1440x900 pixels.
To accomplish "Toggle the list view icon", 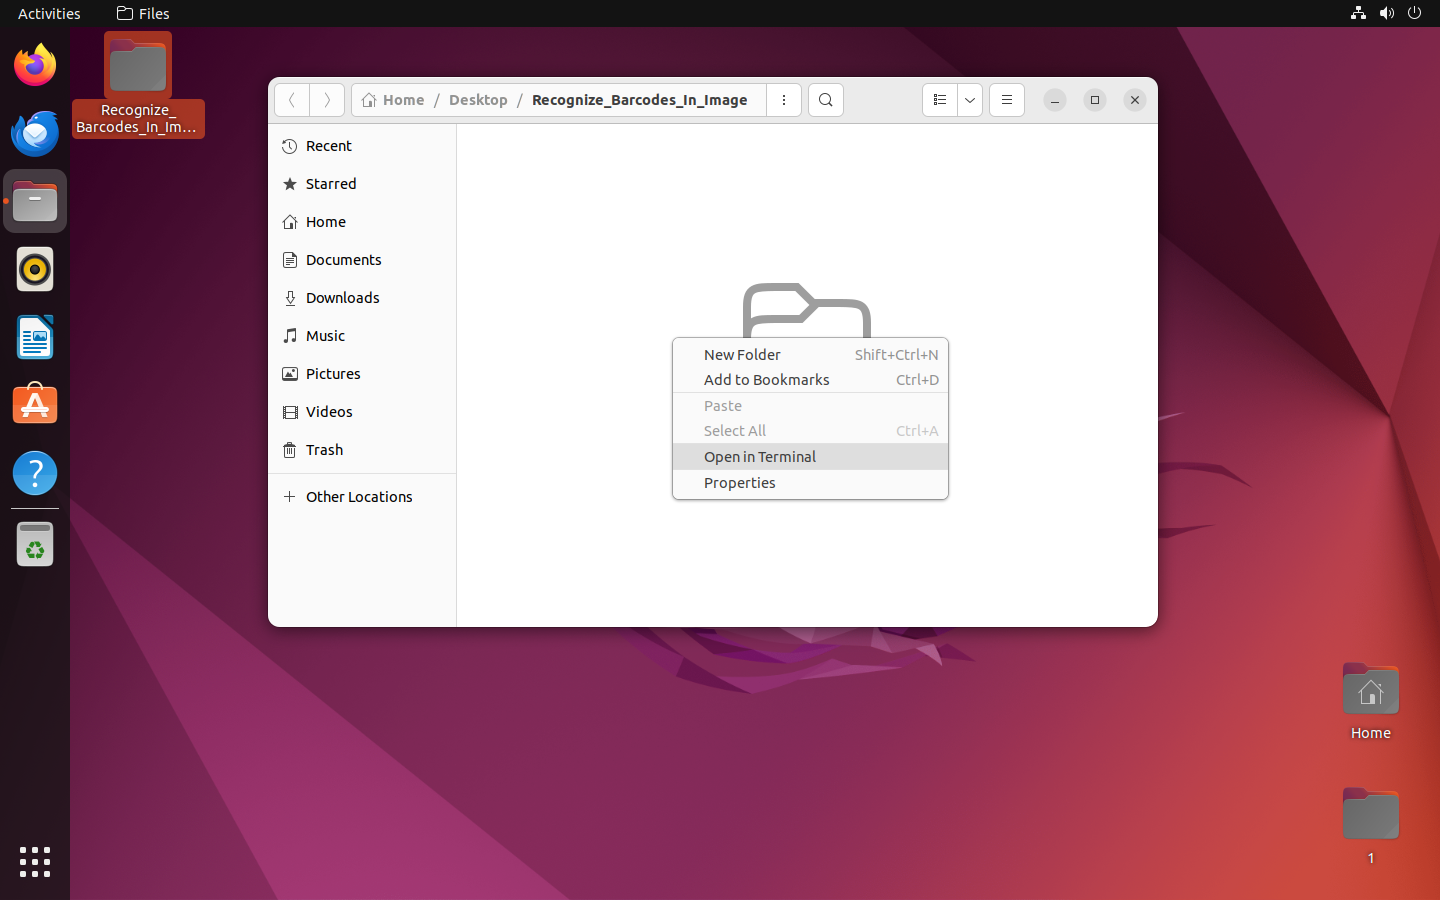I will tap(939, 100).
